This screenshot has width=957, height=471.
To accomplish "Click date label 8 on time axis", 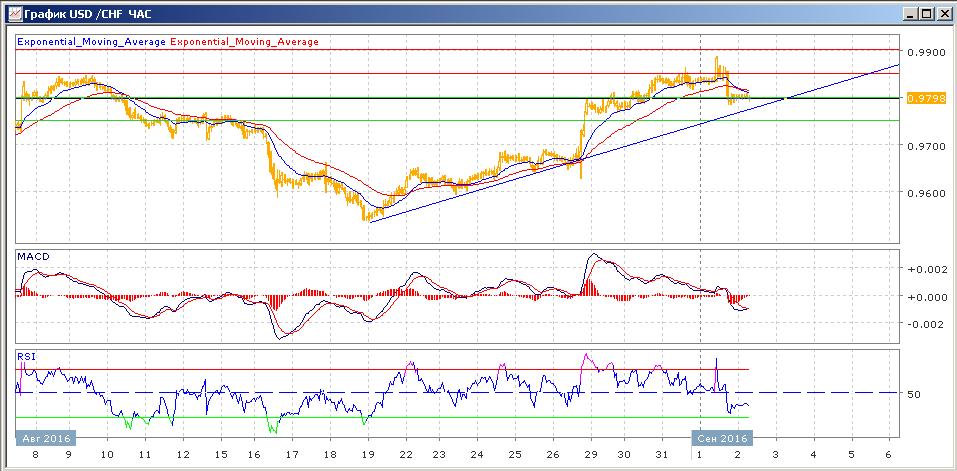I will pyautogui.click(x=35, y=455).
